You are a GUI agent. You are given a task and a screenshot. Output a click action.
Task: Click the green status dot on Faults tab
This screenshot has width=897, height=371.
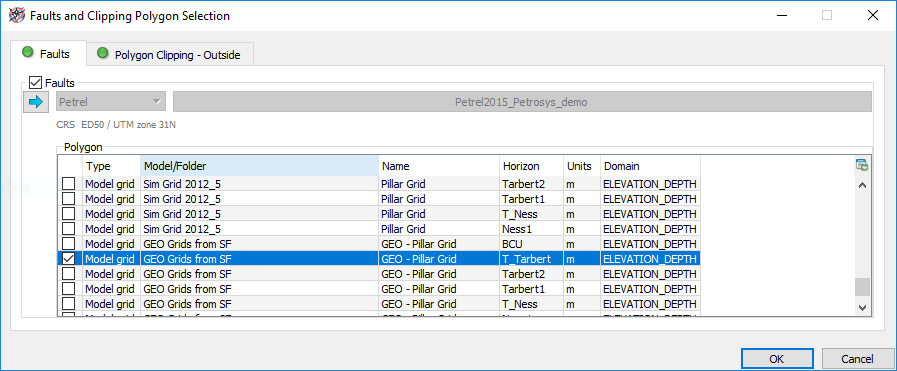point(27,54)
